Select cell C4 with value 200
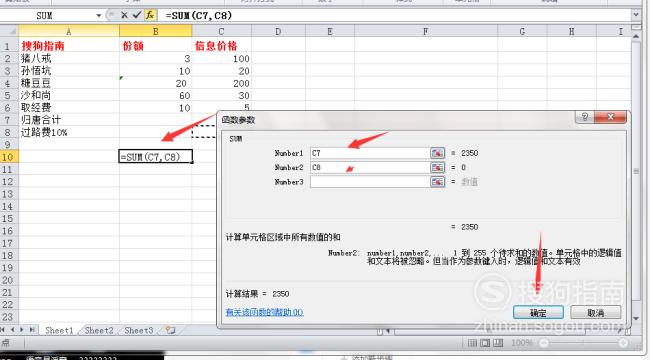The height and width of the screenshot is (360, 650). tap(221, 83)
